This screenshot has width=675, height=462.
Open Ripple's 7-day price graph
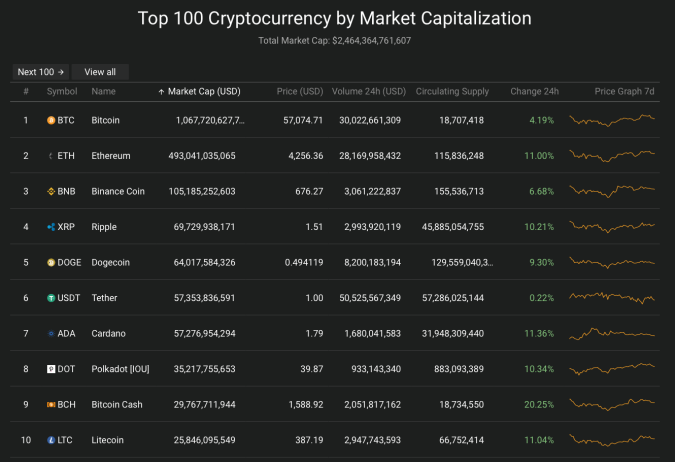point(612,227)
